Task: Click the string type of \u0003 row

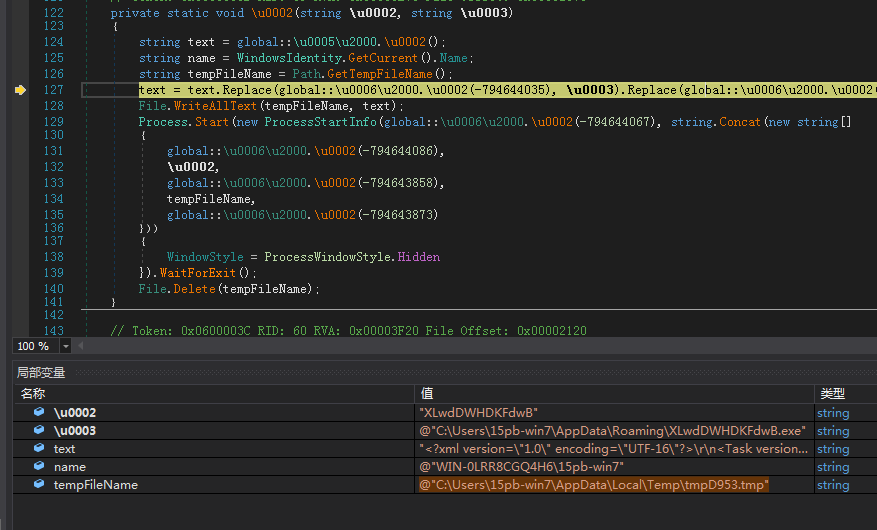Action: click(x=833, y=430)
